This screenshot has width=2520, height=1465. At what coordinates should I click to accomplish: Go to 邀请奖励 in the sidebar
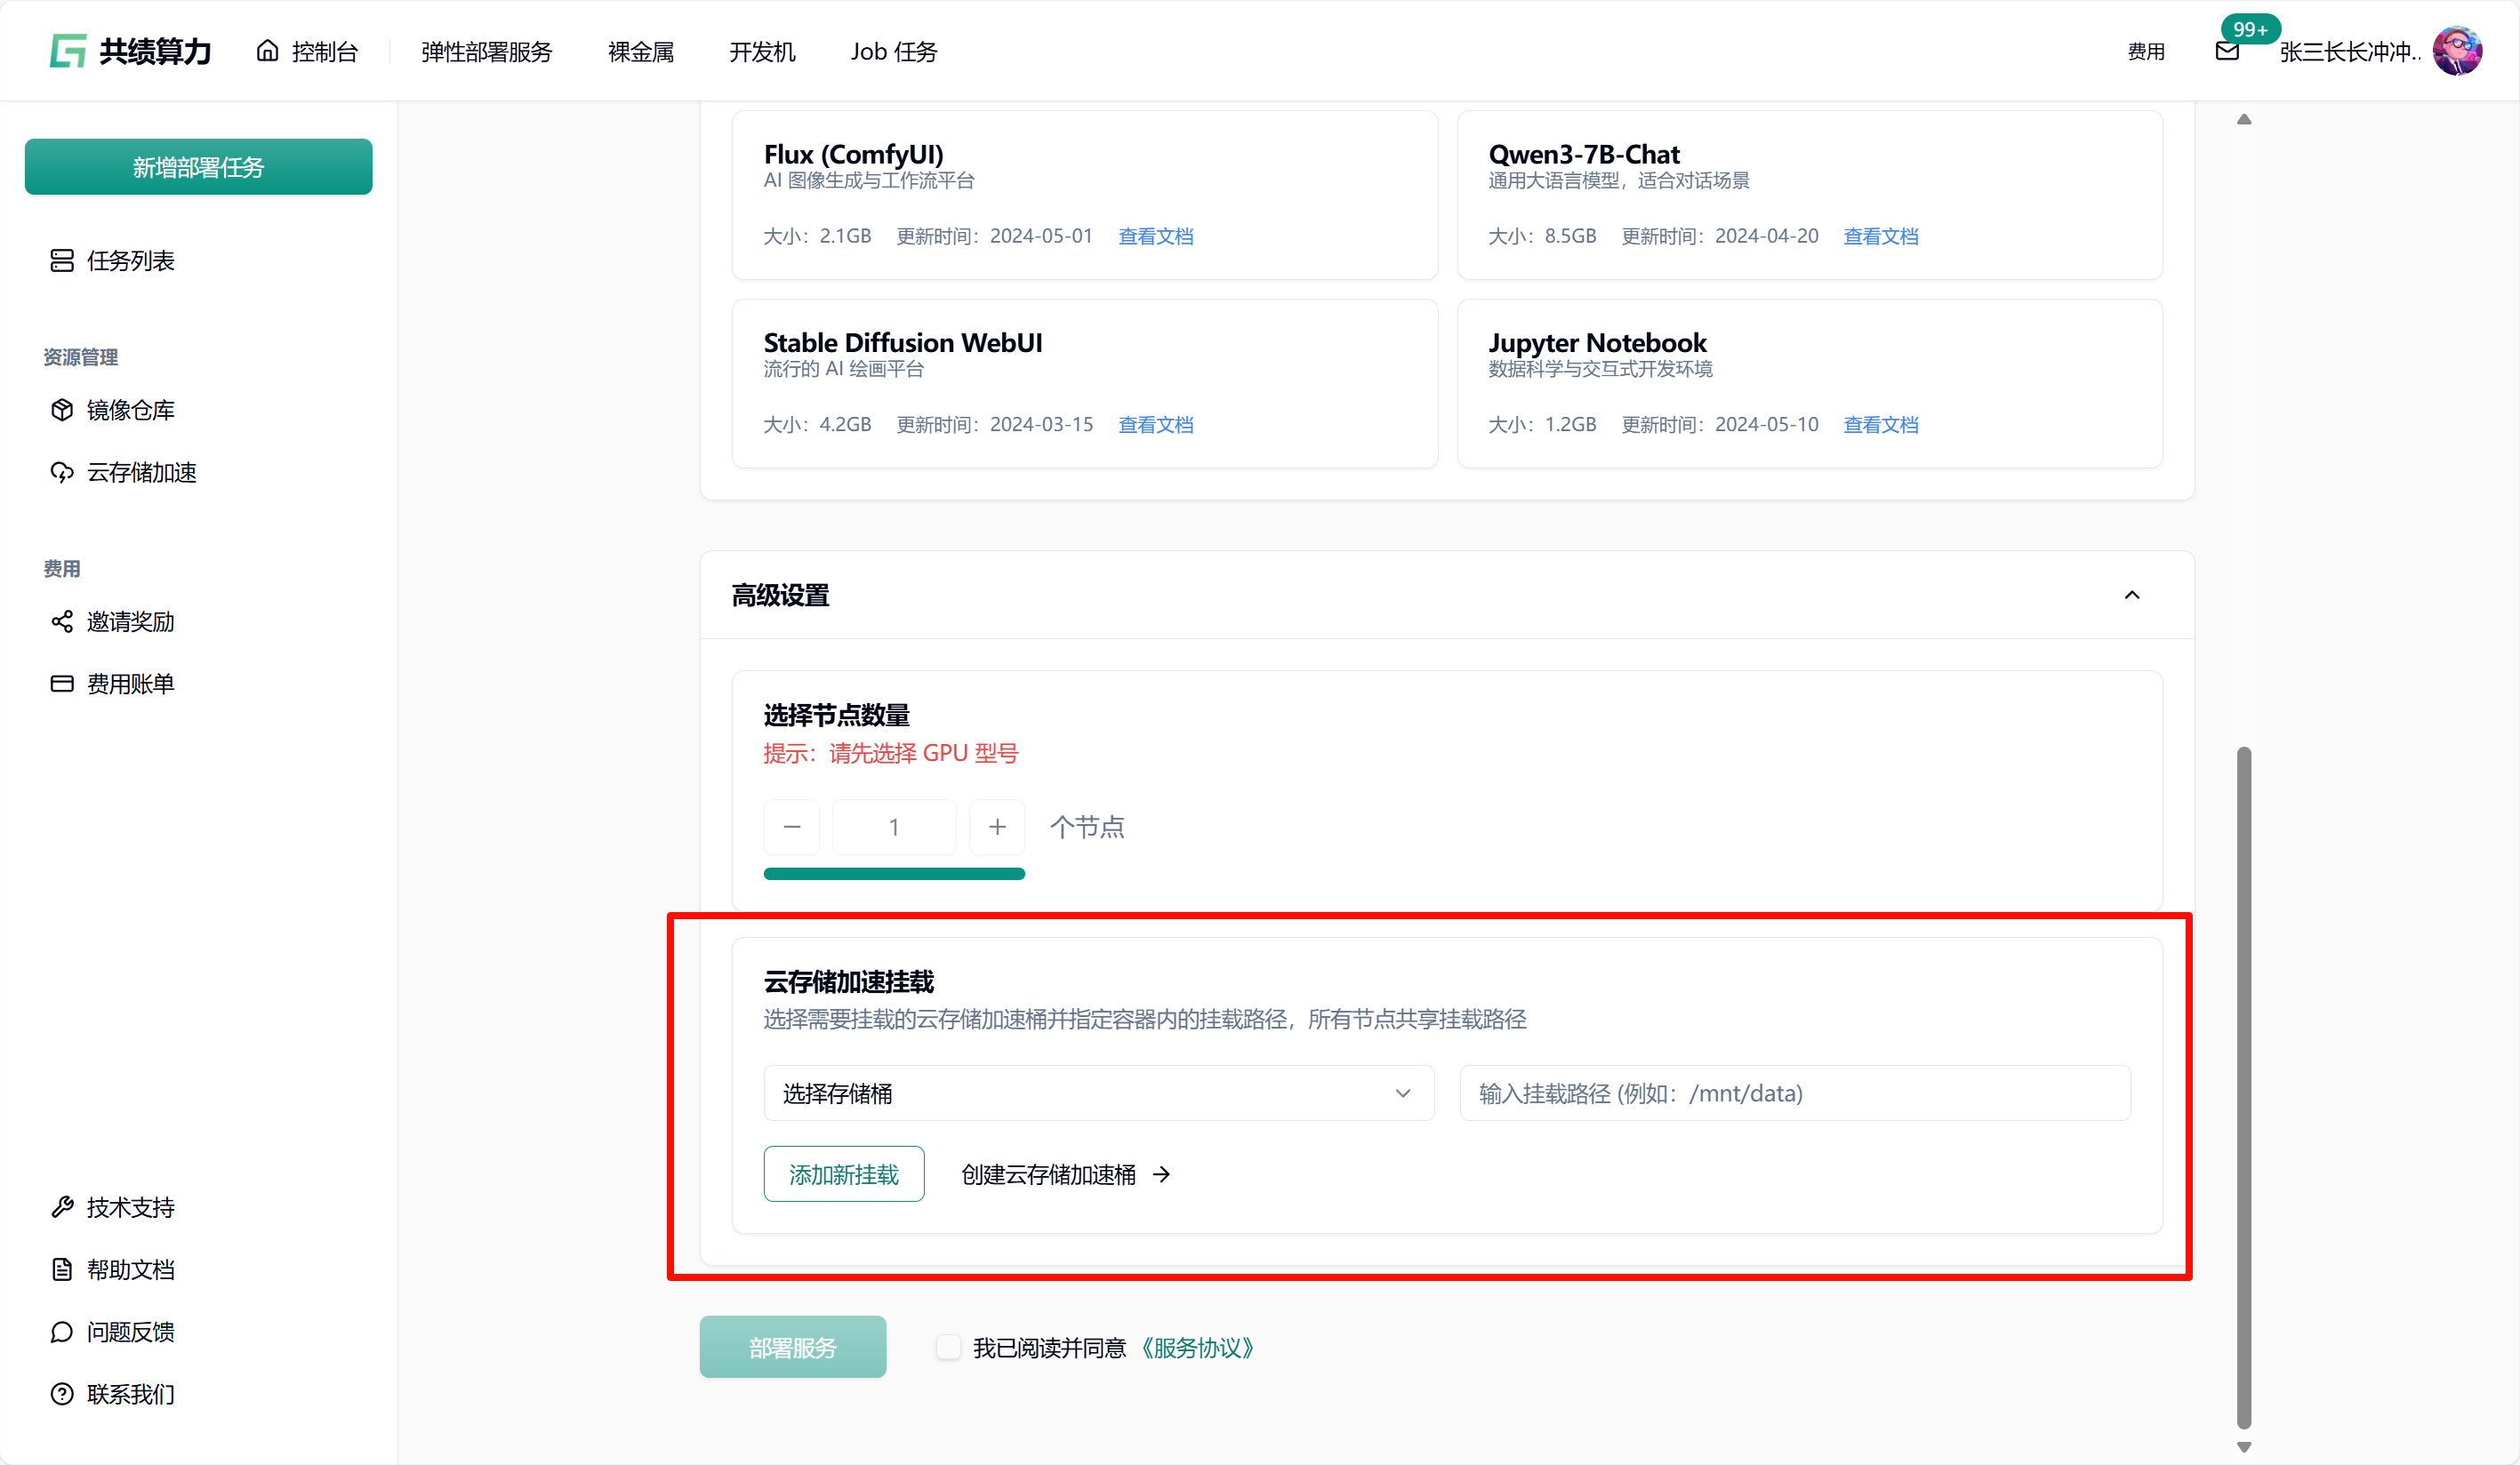(x=130, y=622)
